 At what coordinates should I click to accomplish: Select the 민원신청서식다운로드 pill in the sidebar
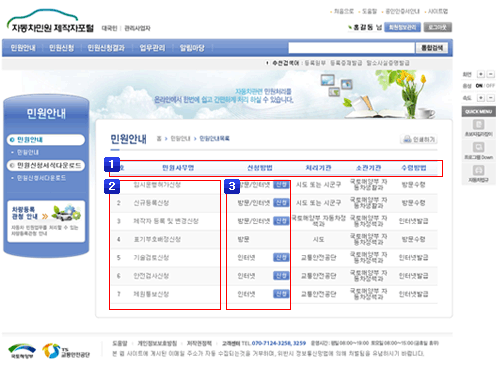[x=46, y=165]
